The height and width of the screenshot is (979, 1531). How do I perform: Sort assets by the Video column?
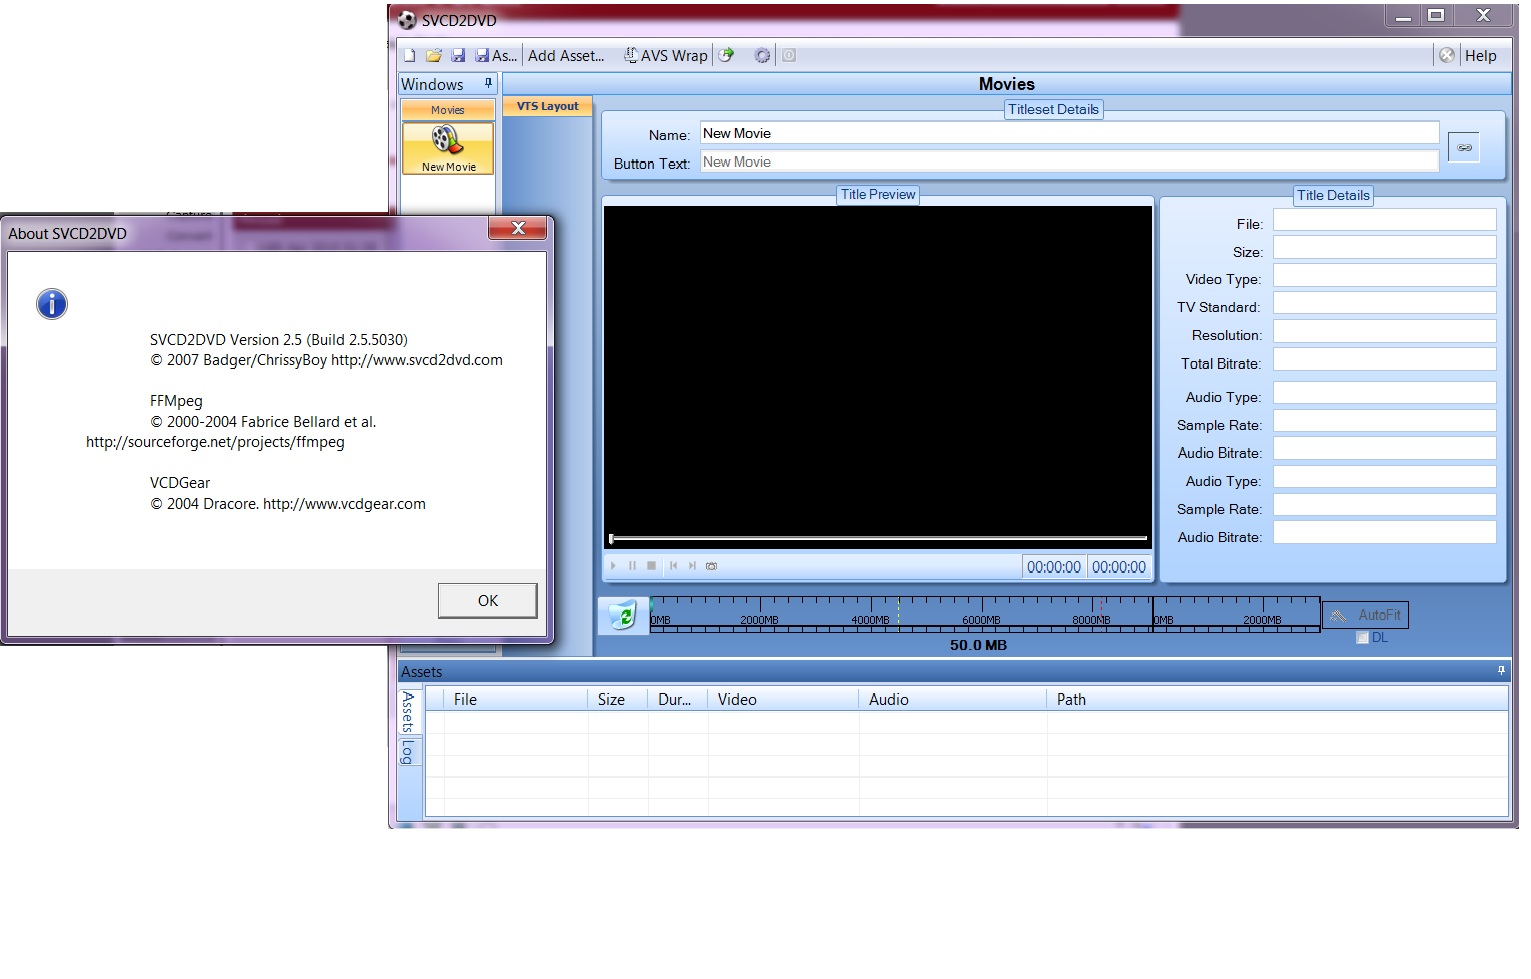pos(784,700)
